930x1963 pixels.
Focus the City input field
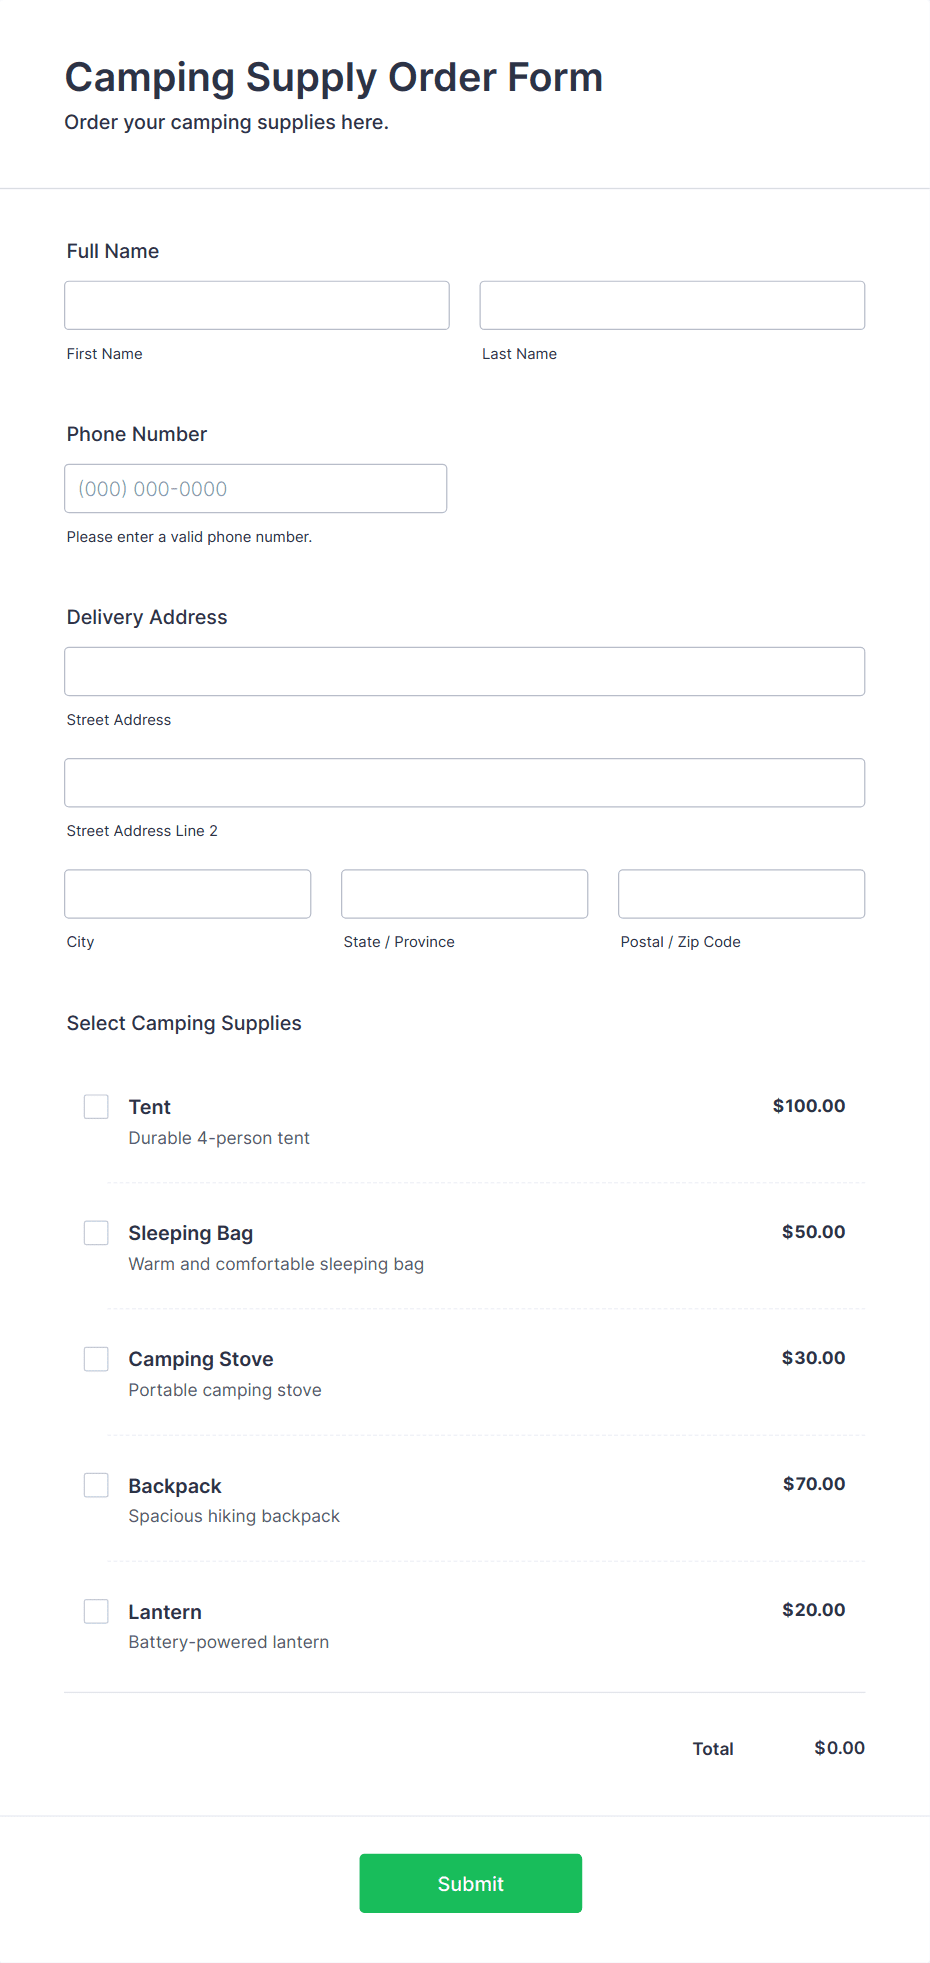[x=188, y=893]
